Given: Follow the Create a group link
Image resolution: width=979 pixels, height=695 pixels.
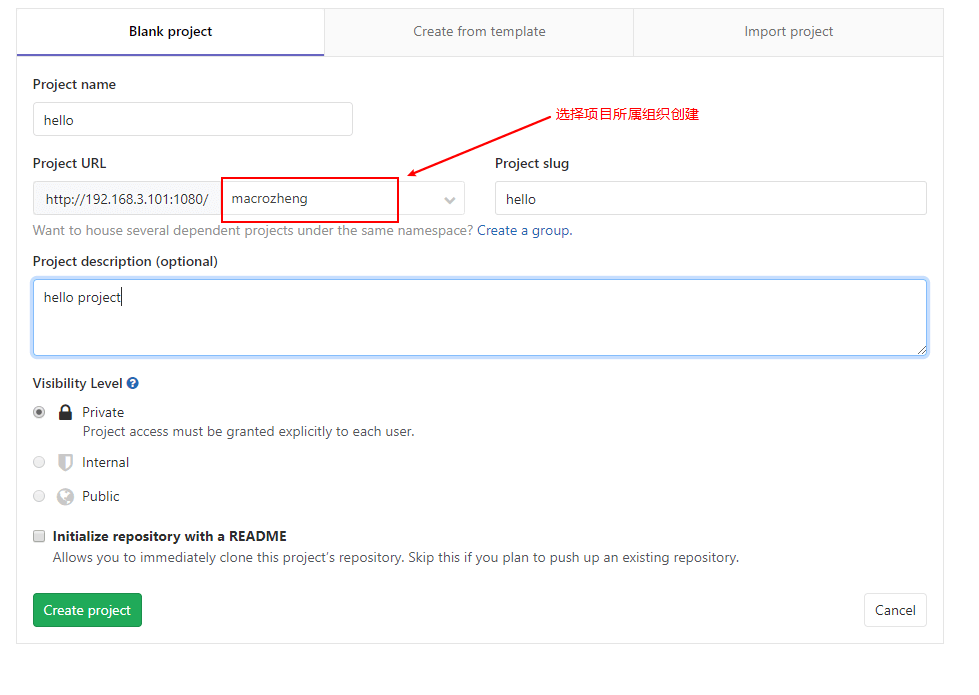Looking at the screenshot, I should pos(523,230).
